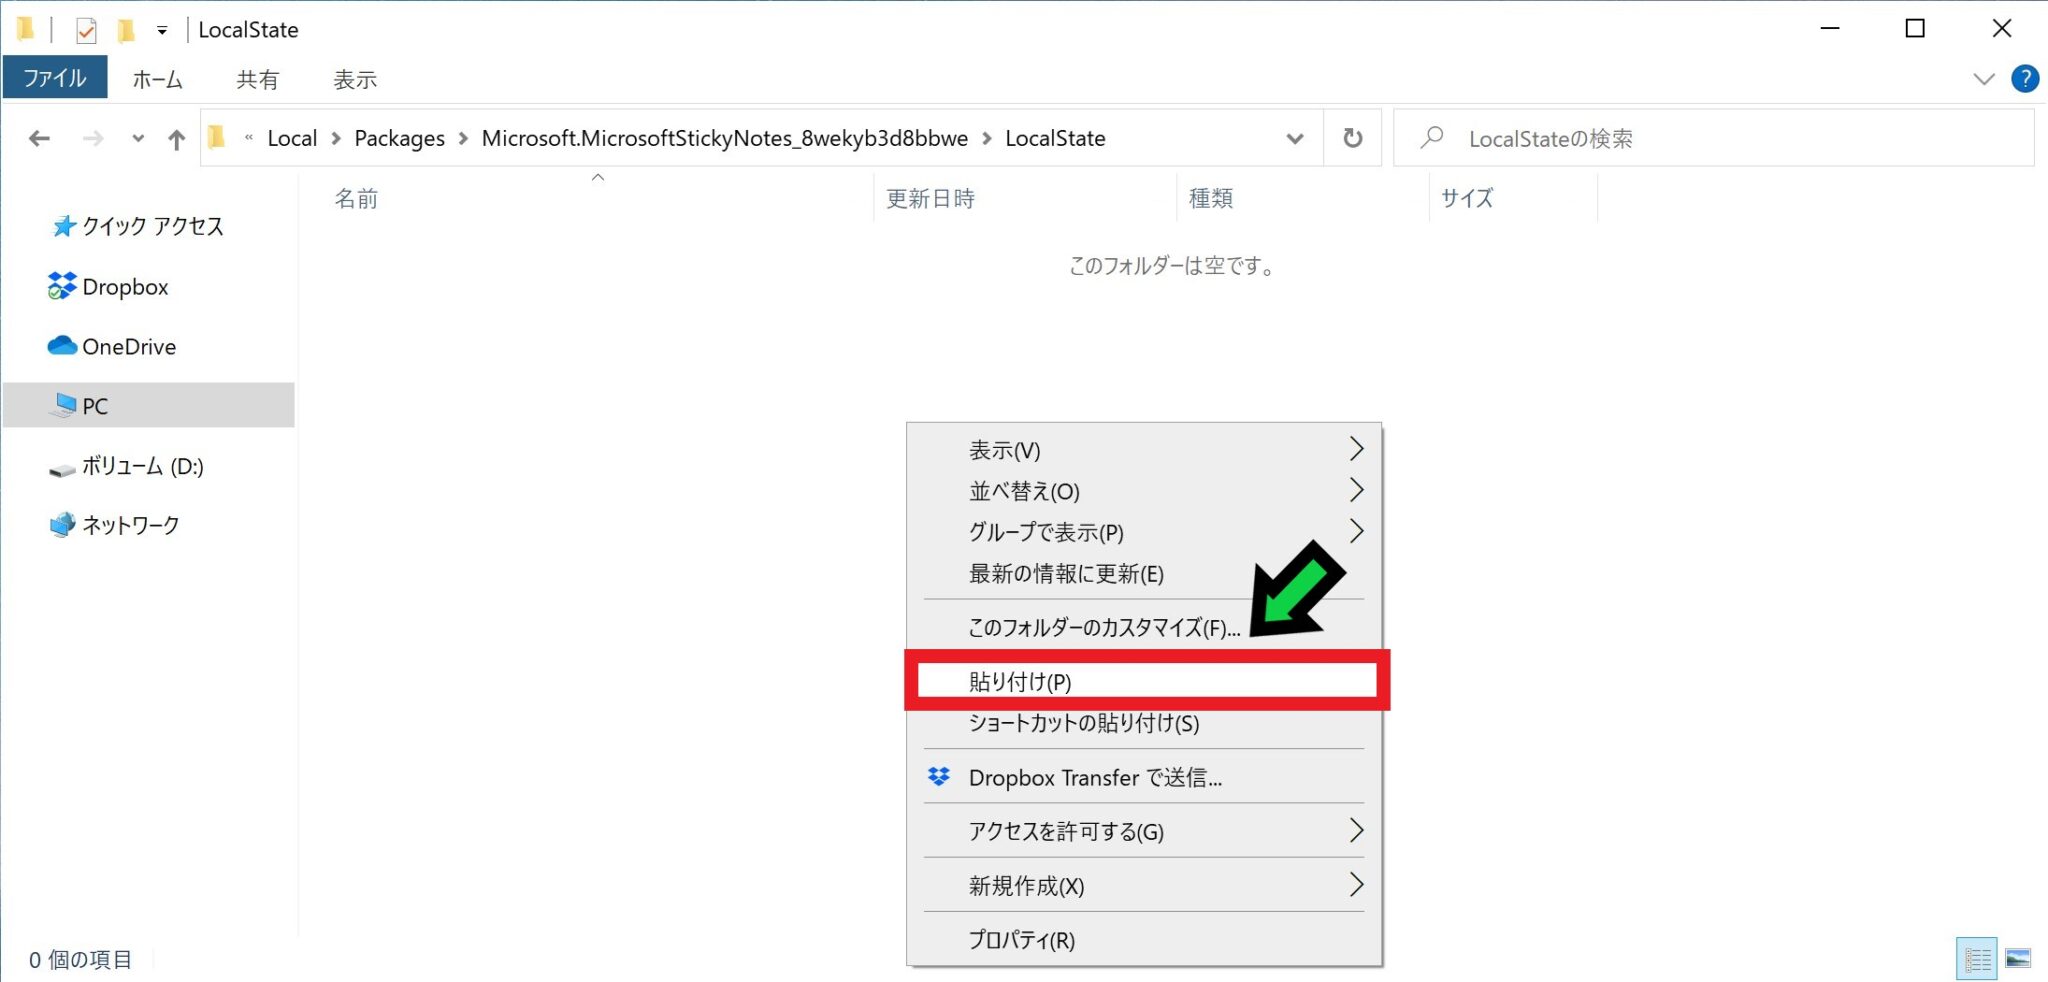Customize Quick Access Toolbar dropdown
This screenshot has height=982, width=2048.
pos(162,30)
